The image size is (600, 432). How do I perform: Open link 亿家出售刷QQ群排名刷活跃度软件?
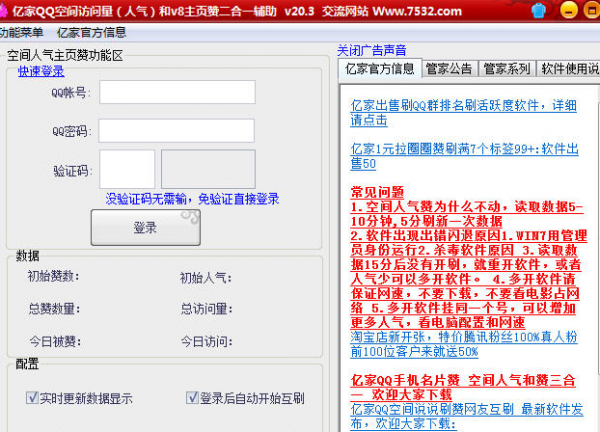point(463,112)
